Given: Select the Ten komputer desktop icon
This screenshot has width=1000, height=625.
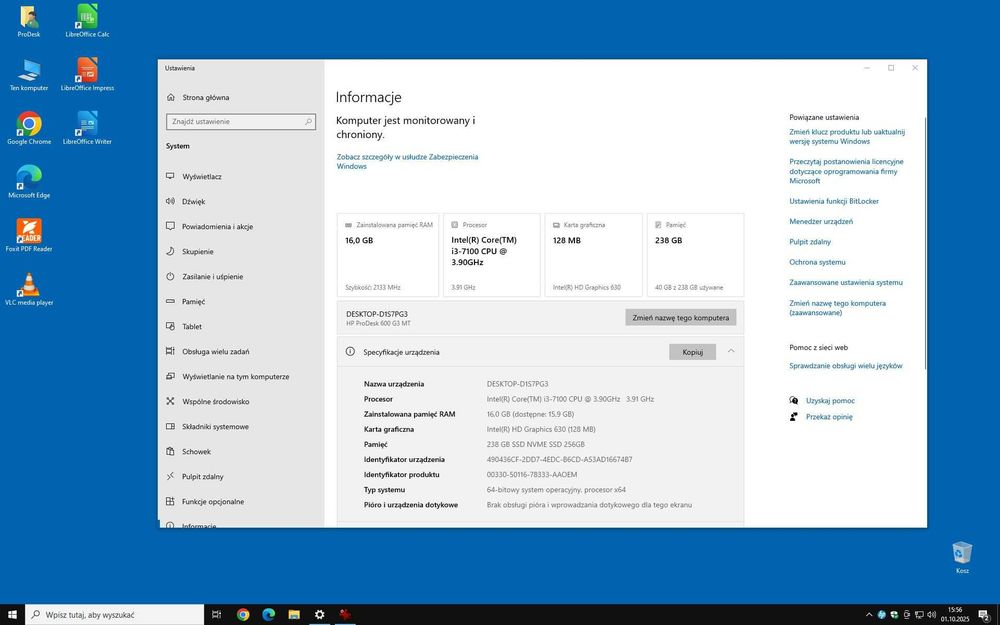Looking at the screenshot, I should 29,75.
